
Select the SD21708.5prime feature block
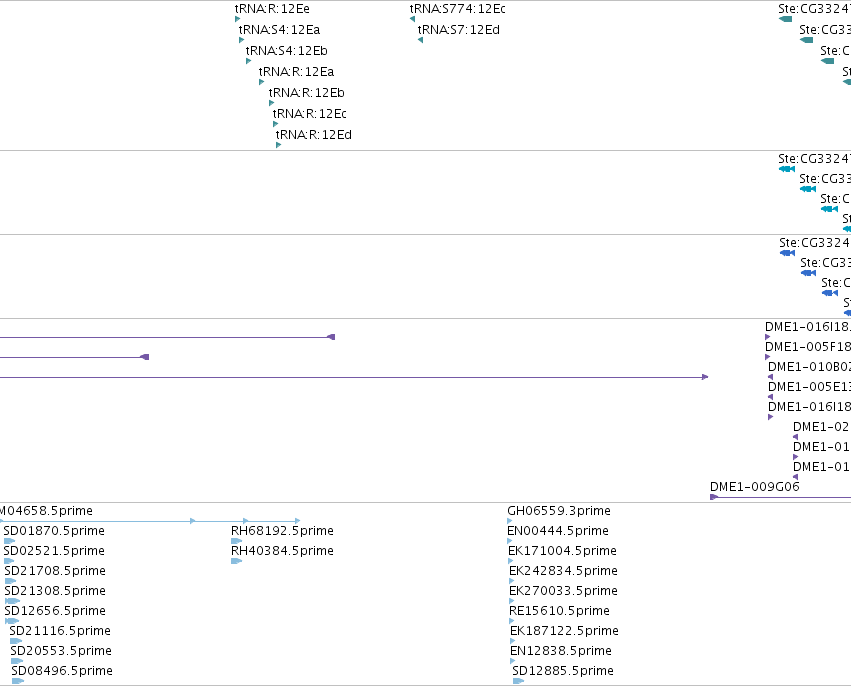point(10,581)
